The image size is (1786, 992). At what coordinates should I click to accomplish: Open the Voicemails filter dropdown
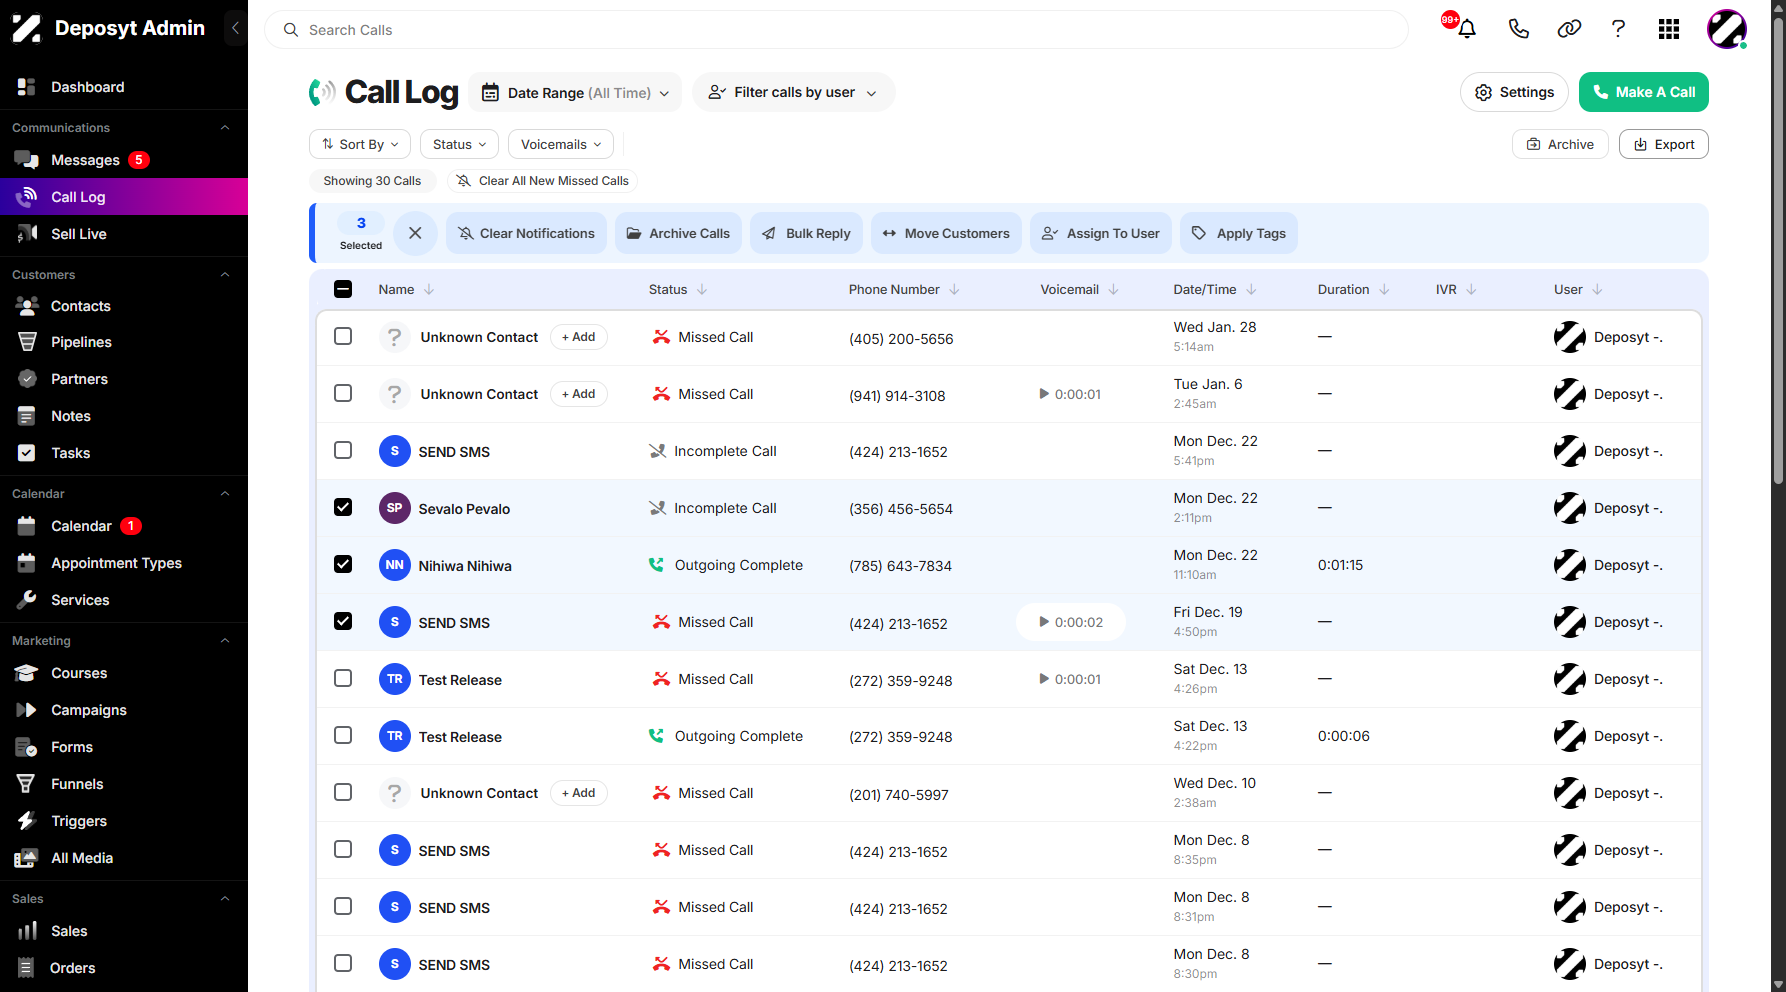click(561, 144)
